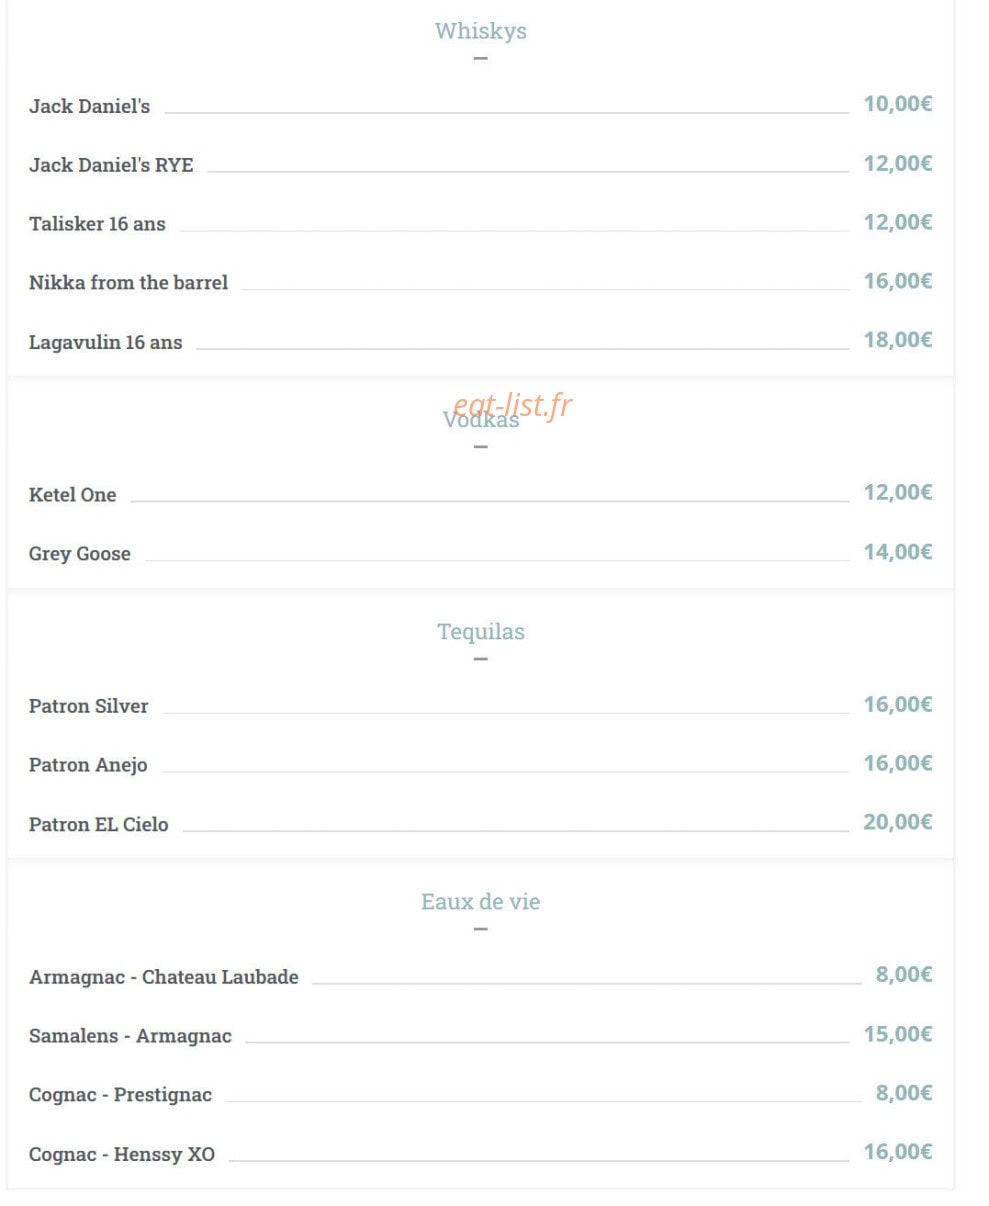Click the Patron EL Cielo 20,00€ price
The height and width of the screenshot is (1206, 989).
[898, 822]
